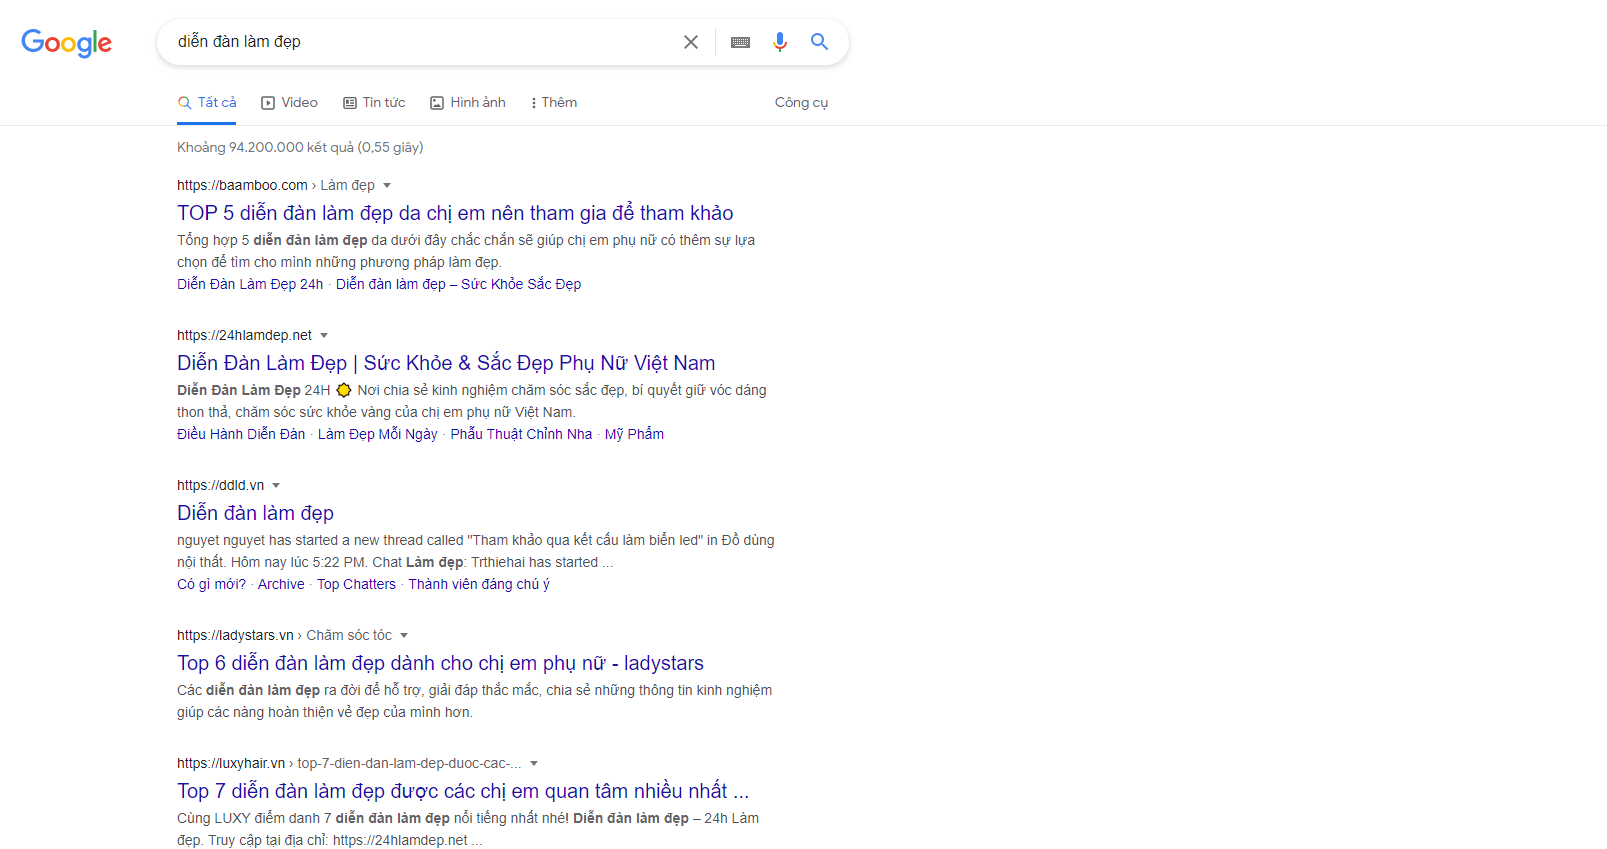Click the https://ladystars.vn URL breadcrumb
1607x849 pixels.
(x=284, y=635)
